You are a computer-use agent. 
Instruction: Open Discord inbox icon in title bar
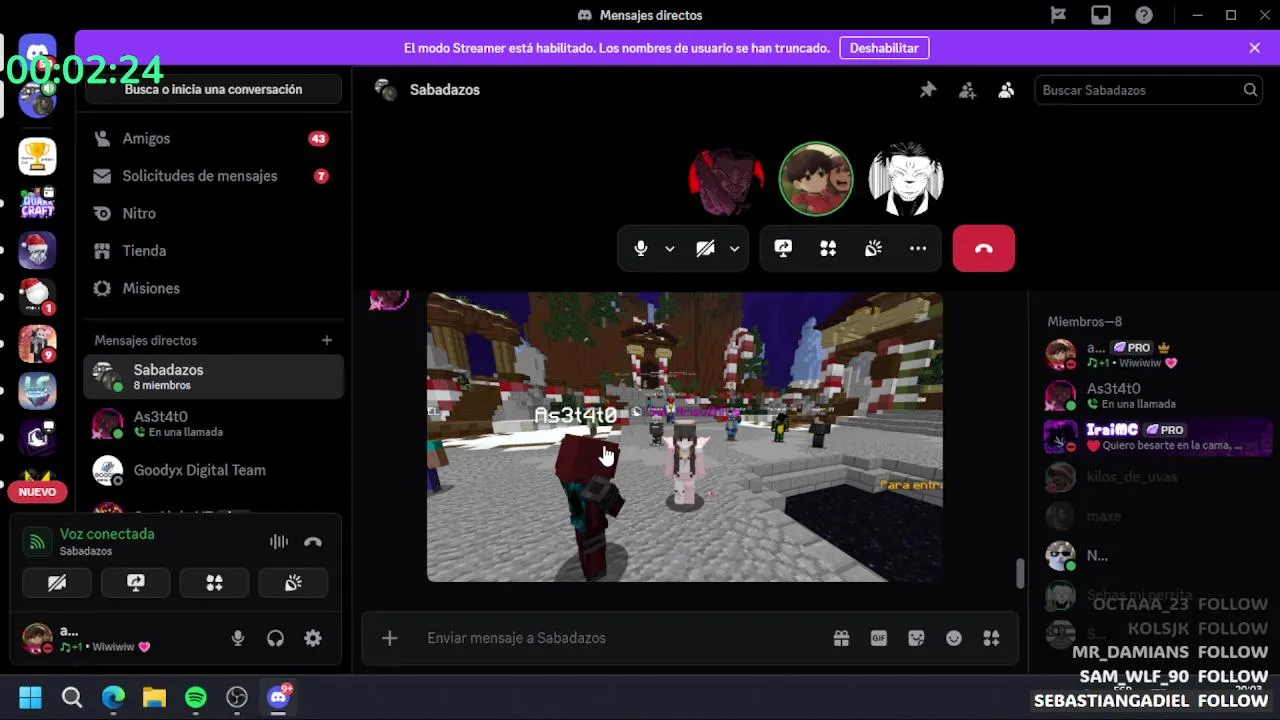coord(1101,15)
